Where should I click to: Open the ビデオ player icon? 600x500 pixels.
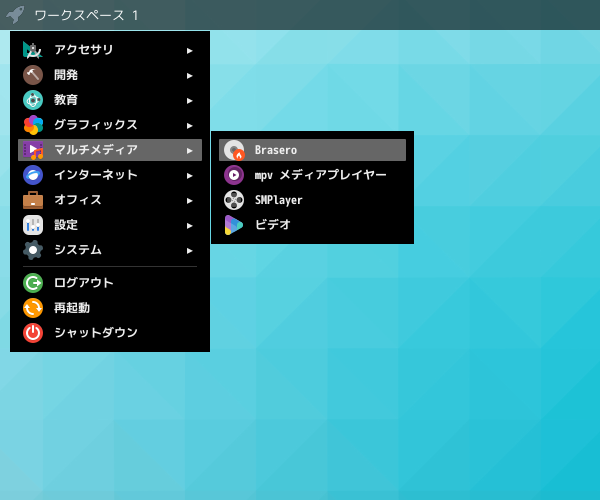[234, 225]
